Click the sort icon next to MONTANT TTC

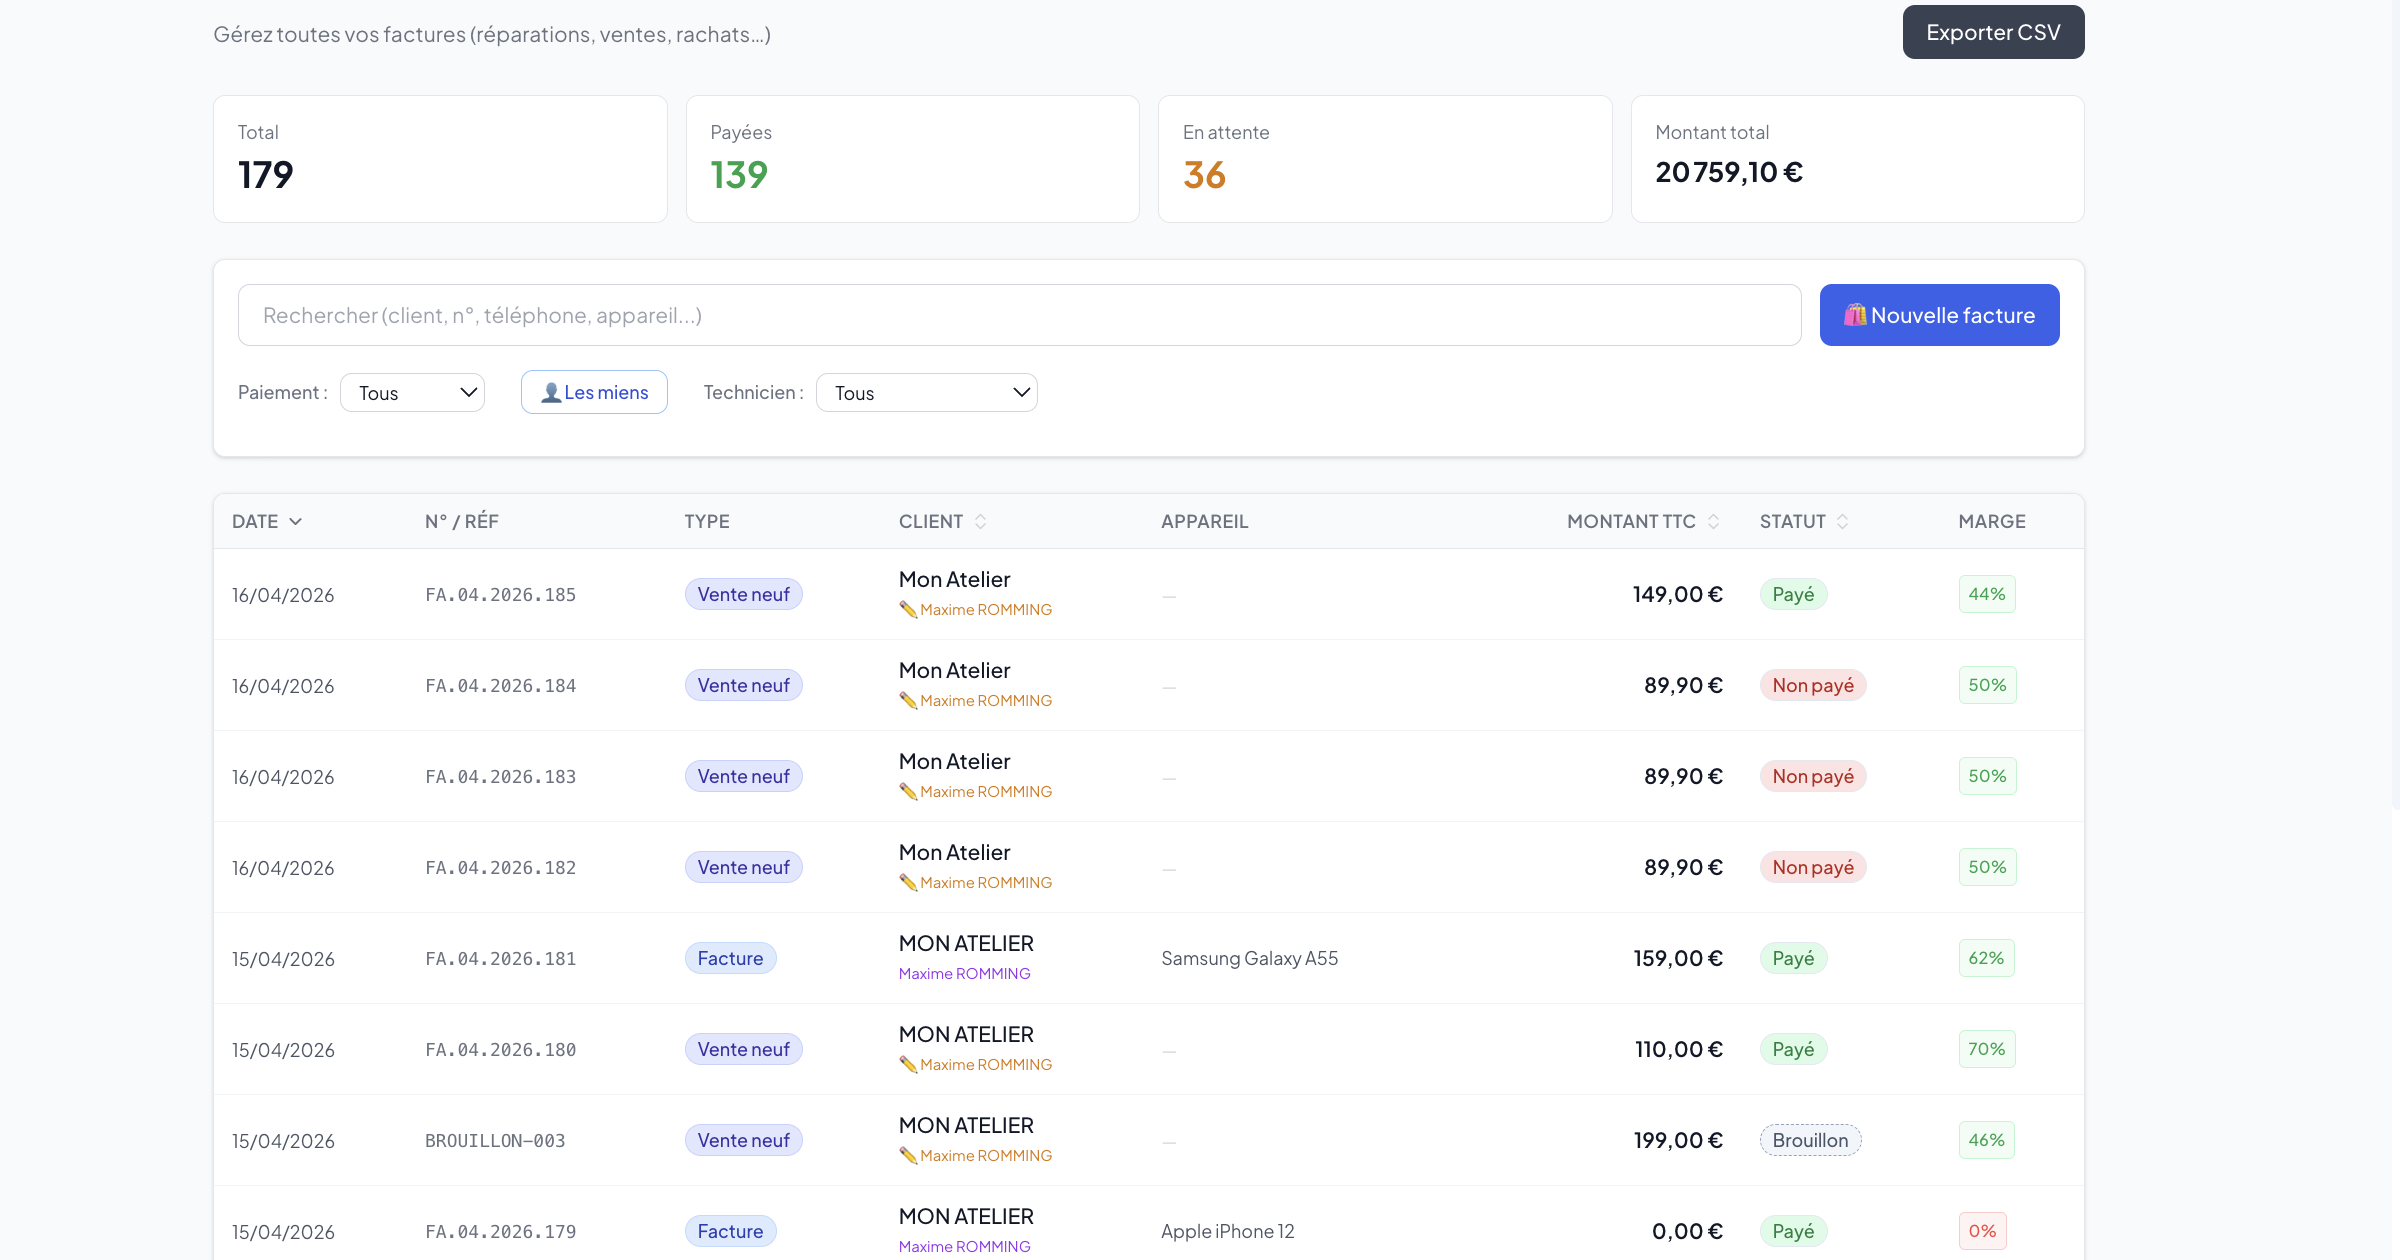(x=1713, y=521)
